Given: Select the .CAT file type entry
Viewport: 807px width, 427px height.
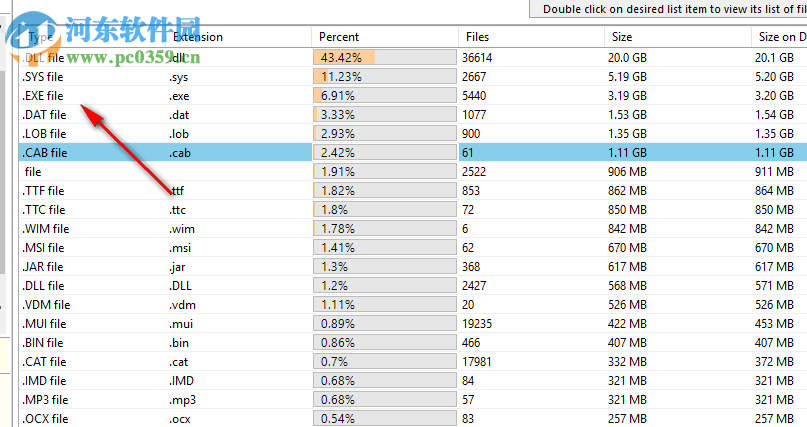Looking at the screenshot, I should (44, 362).
